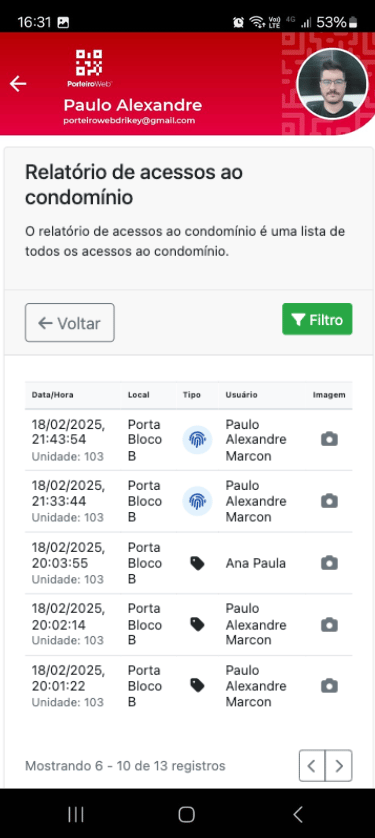This screenshot has height=838, width=375.
Task: Select the tag icon on Ana Paula row
Action: 197,563
